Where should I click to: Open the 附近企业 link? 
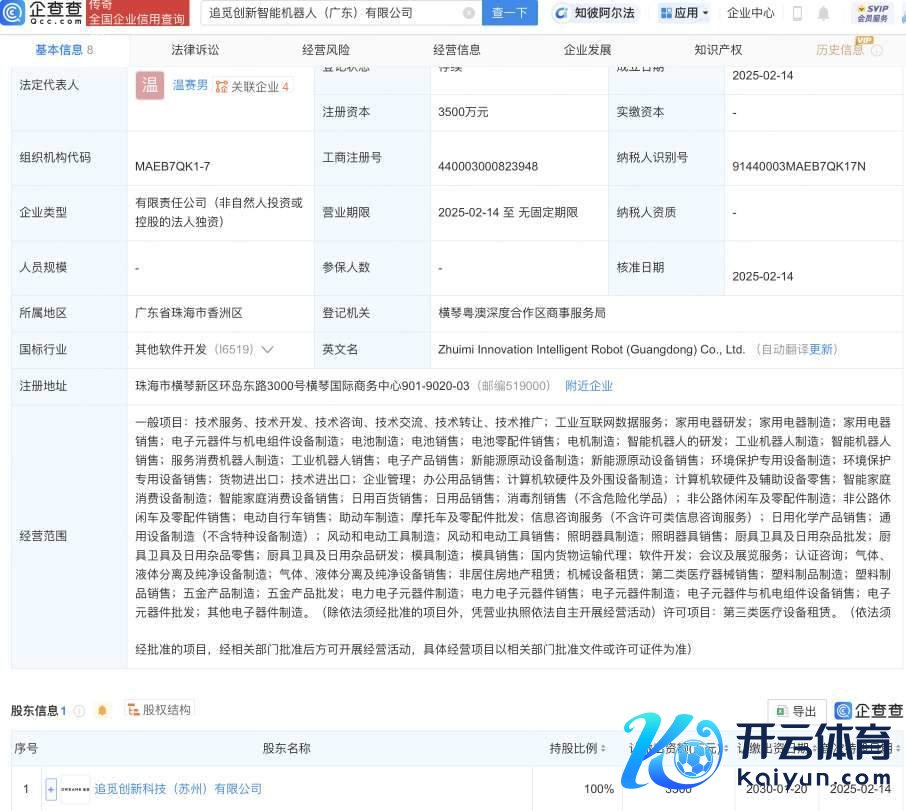point(589,386)
